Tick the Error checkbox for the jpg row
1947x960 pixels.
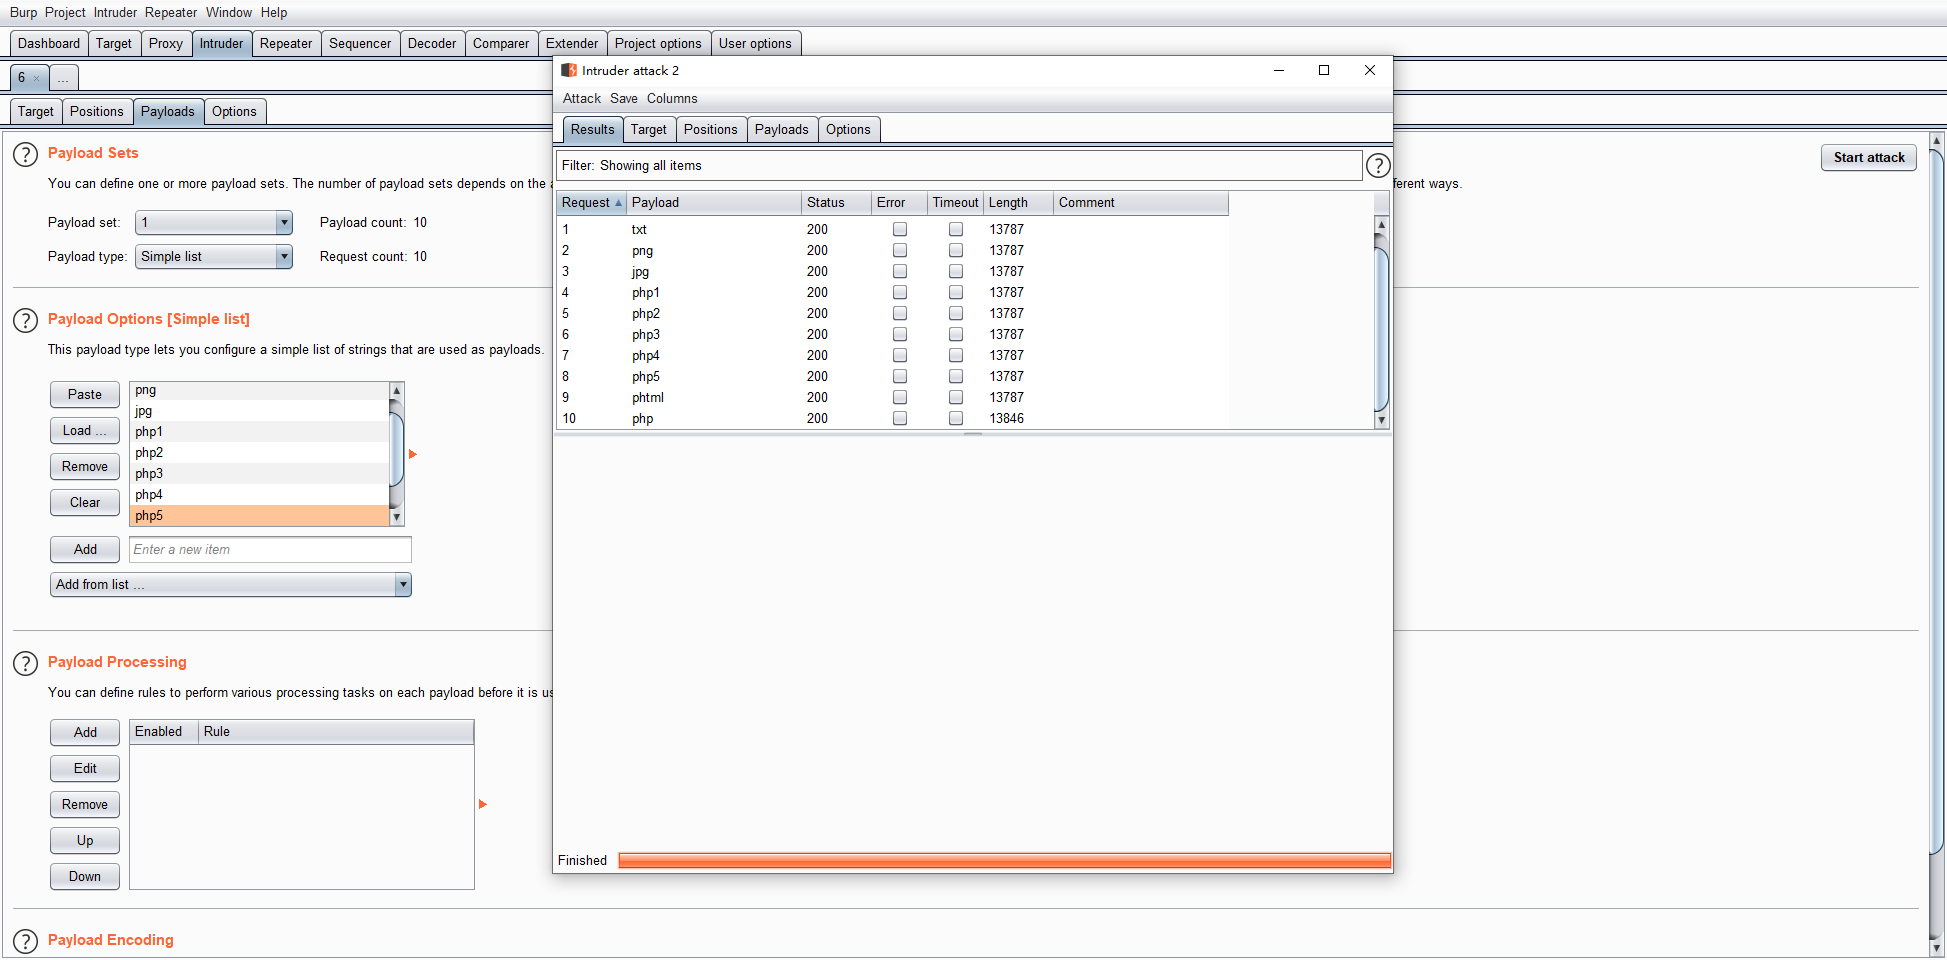[900, 271]
